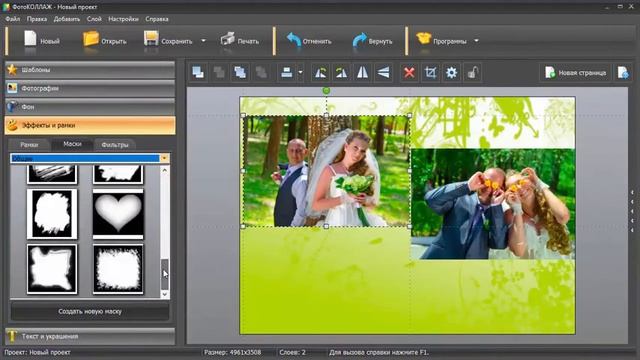Save the collage with the Сохранить icon
This screenshot has height=360, width=640.
point(151,39)
